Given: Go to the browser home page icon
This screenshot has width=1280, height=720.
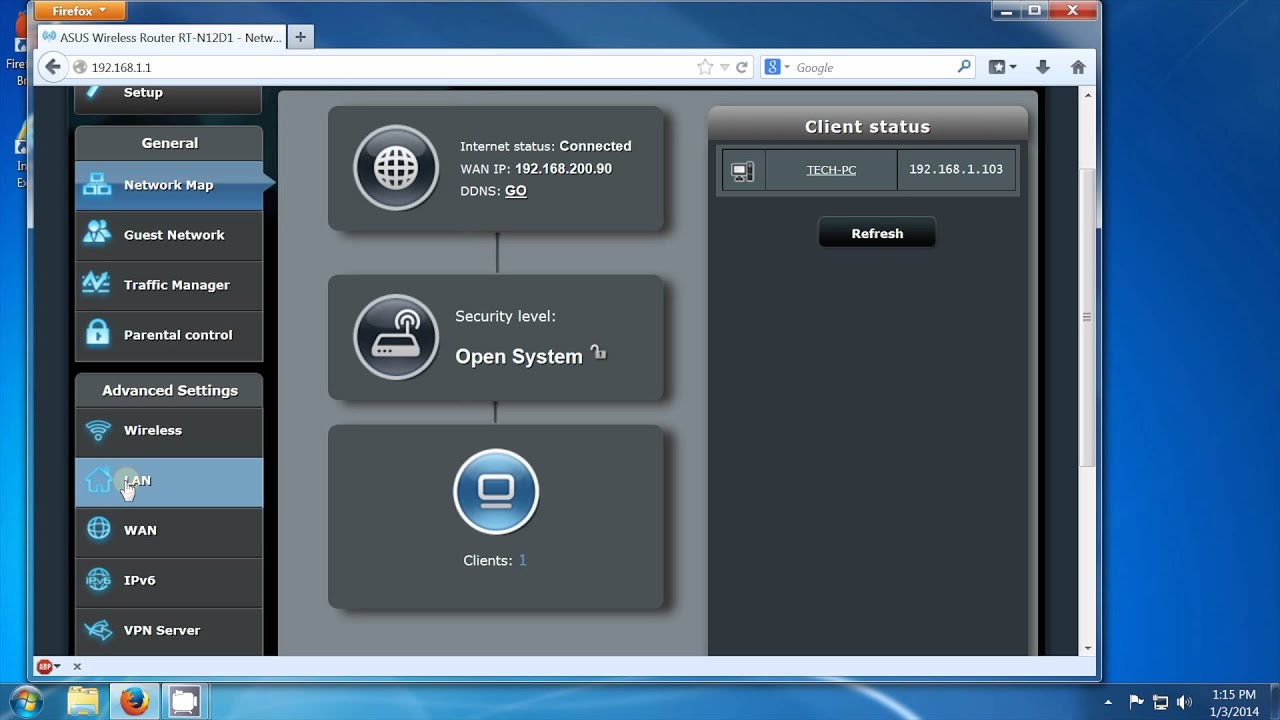Looking at the screenshot, I should point(1078,67).
